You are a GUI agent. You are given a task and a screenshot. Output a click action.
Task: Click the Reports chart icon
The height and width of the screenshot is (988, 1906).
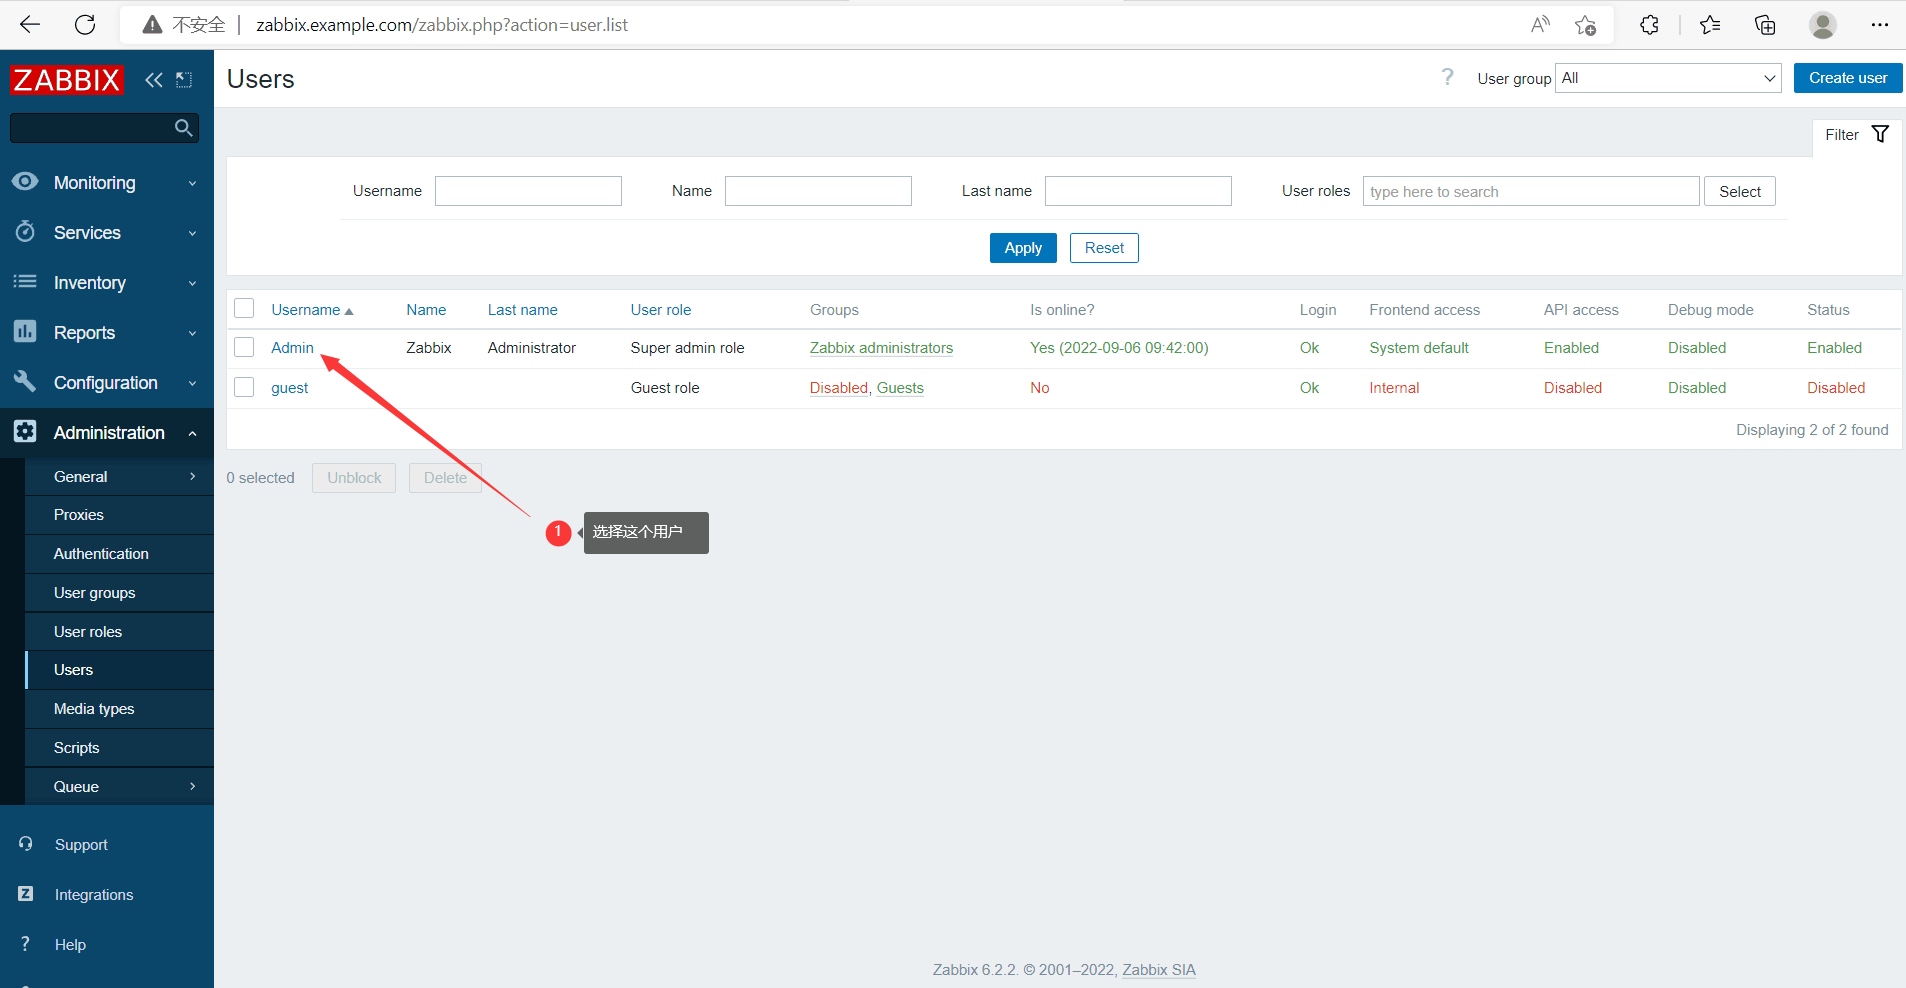click(x=25, y=332)
